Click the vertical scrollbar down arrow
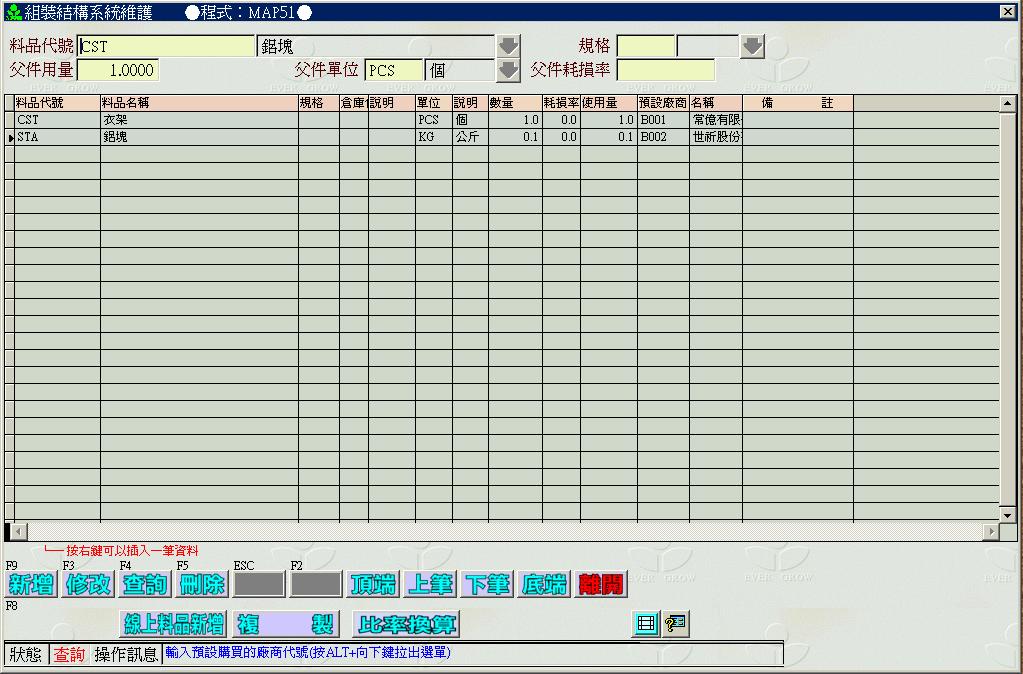The image size is (1023, 674). tap(1008, 514)
